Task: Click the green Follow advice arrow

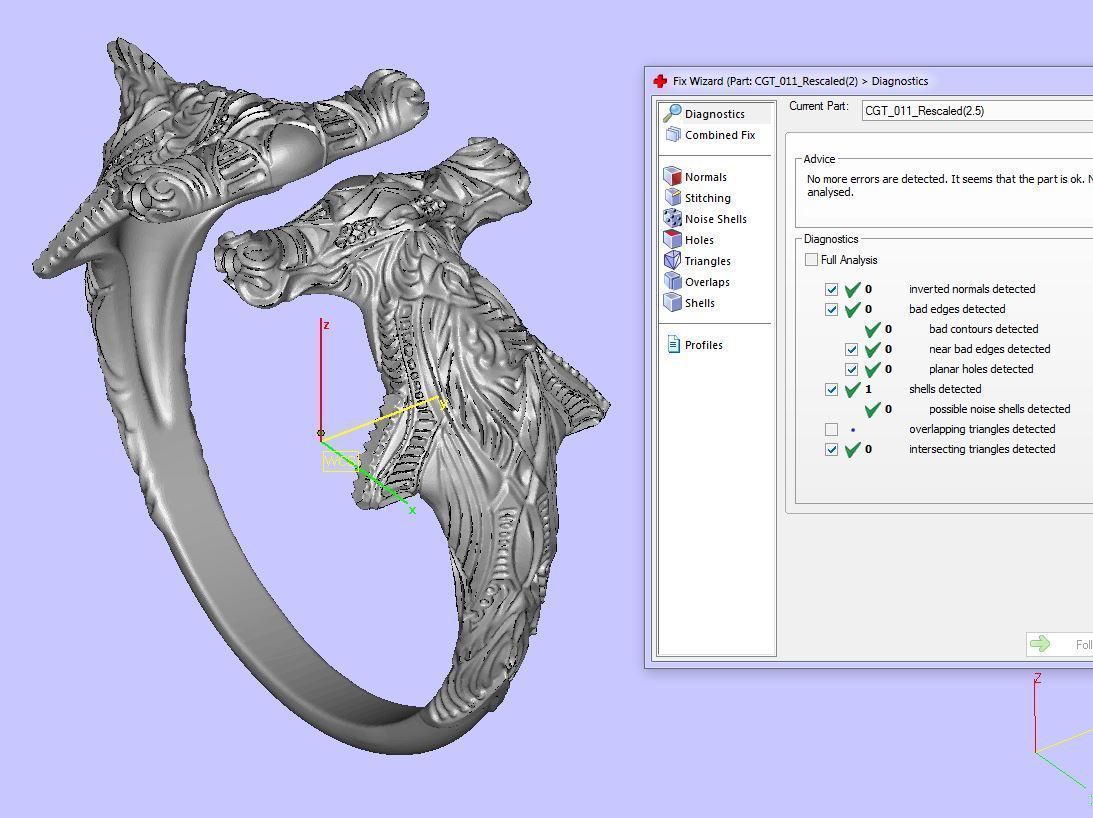Action: click(x=1040, y=644)
